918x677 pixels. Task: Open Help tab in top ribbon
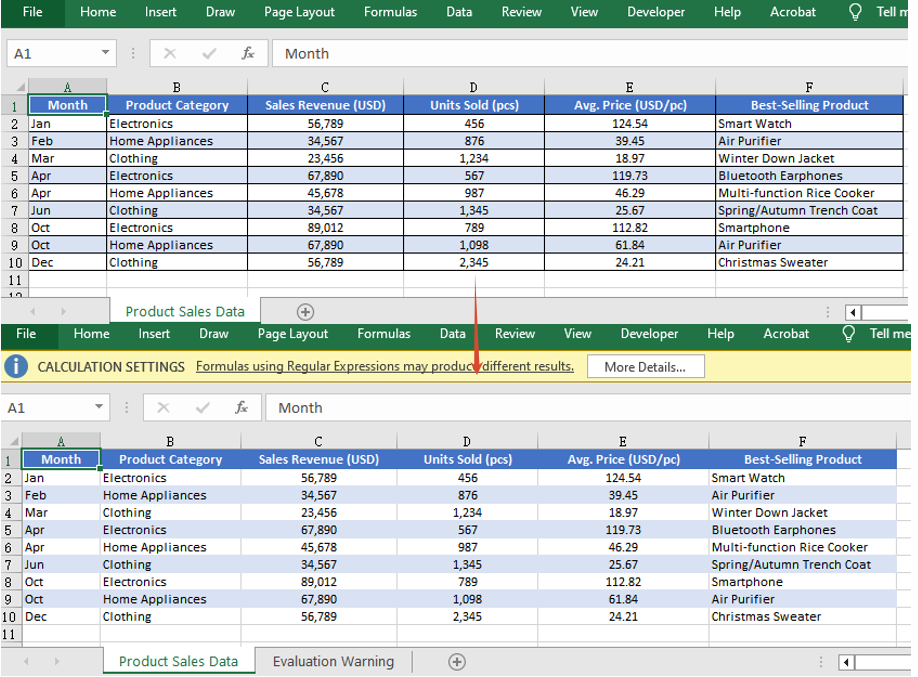pos(727,12)
